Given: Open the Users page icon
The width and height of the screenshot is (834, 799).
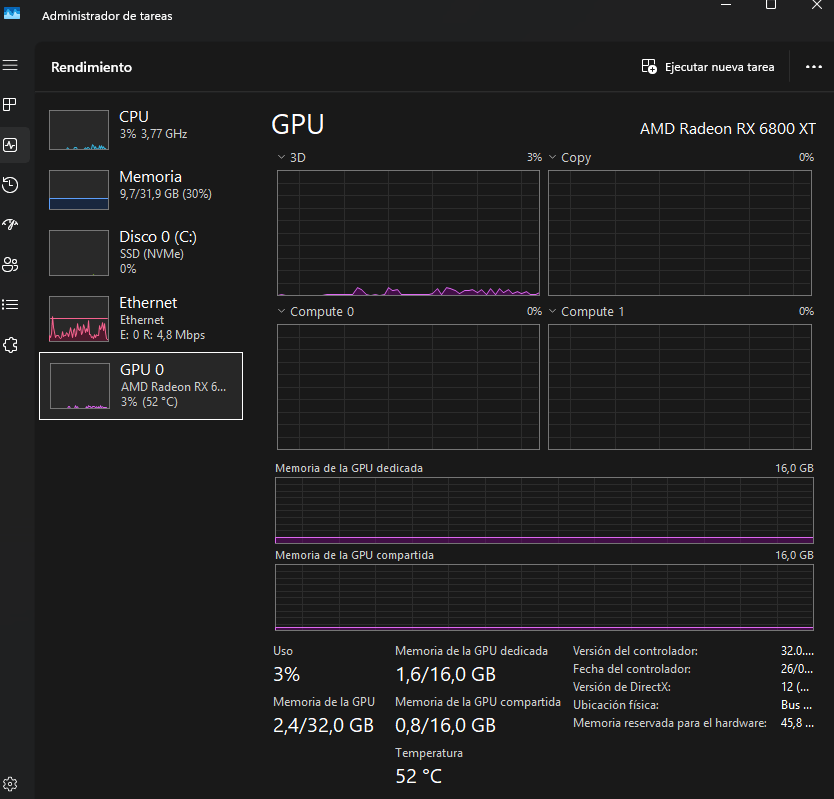Looking at the screenshot, I should coord(10,264).
